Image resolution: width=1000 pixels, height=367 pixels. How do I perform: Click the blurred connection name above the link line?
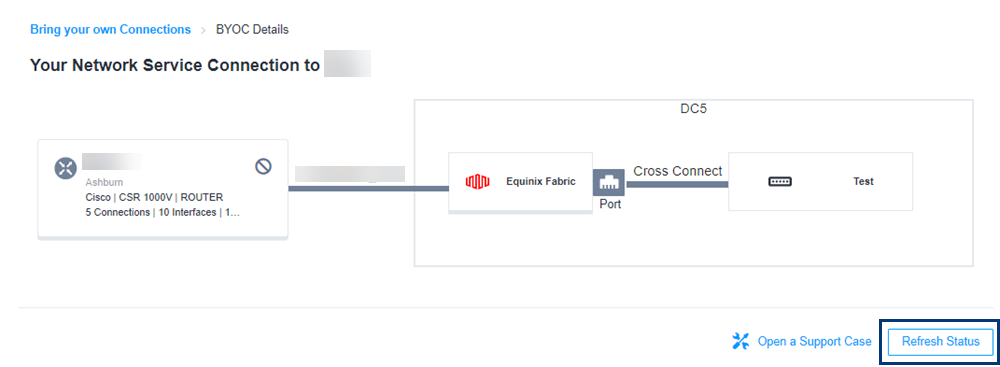tap(350, 174)
